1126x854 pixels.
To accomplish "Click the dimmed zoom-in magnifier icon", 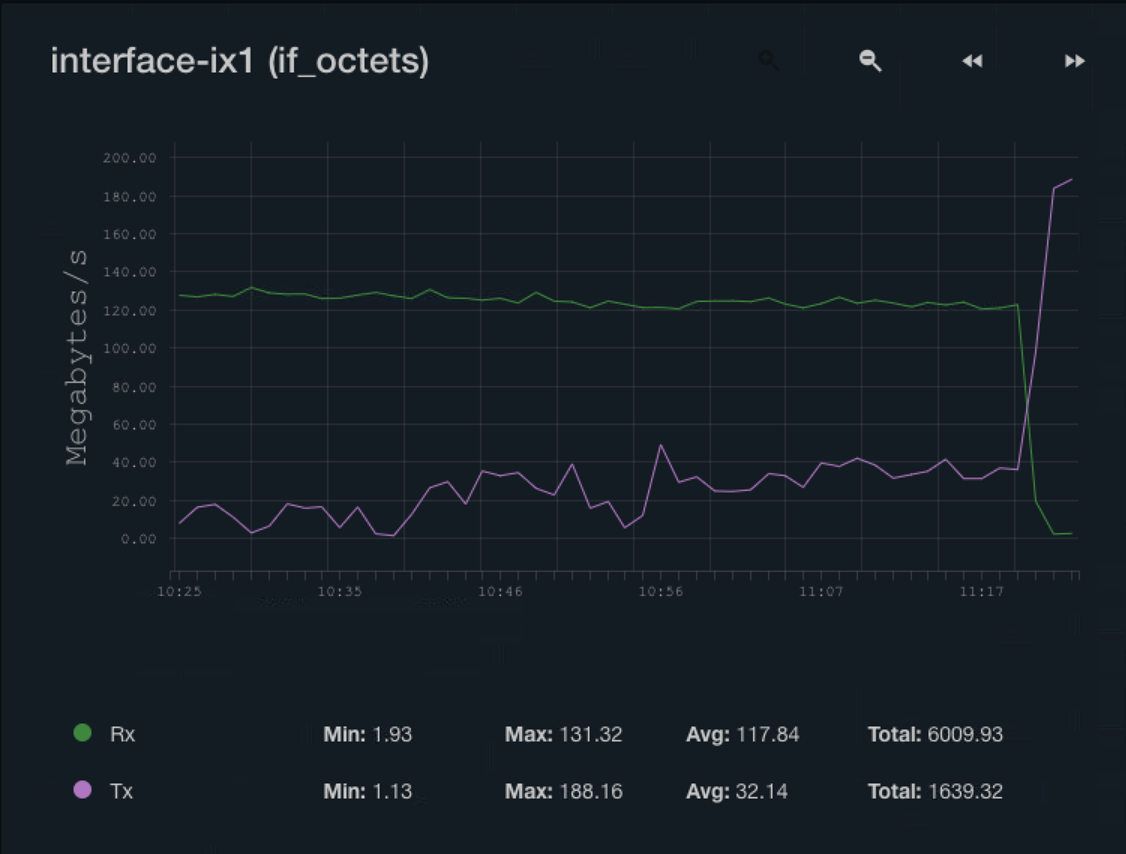I will (x=768, y=61).
